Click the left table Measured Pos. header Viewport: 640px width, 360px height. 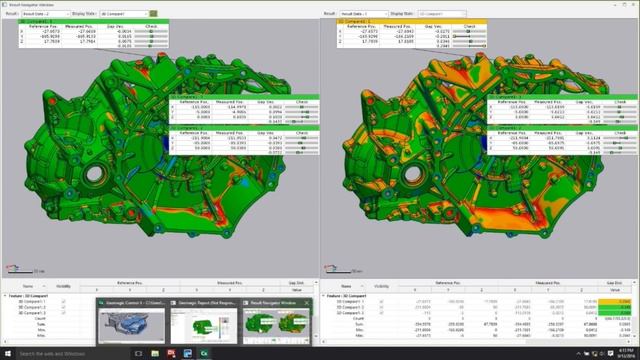pyautogui.click(x=229, y=283)
